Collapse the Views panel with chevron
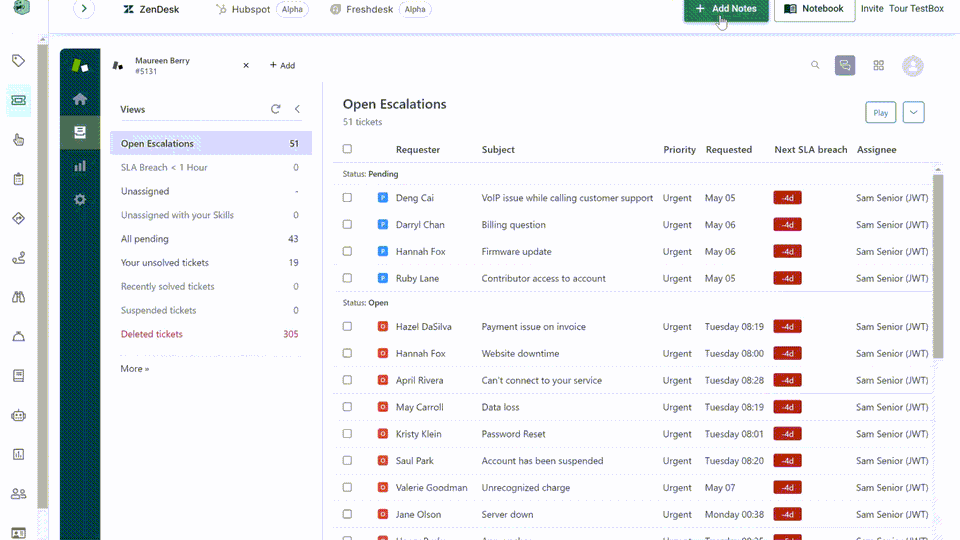This screenshot has width=960, height=540. [297, 109]
